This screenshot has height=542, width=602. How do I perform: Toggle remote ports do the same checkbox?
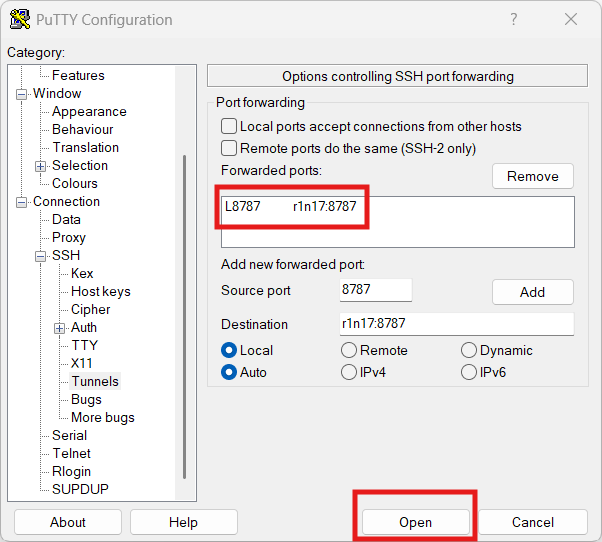coord(229,149)
